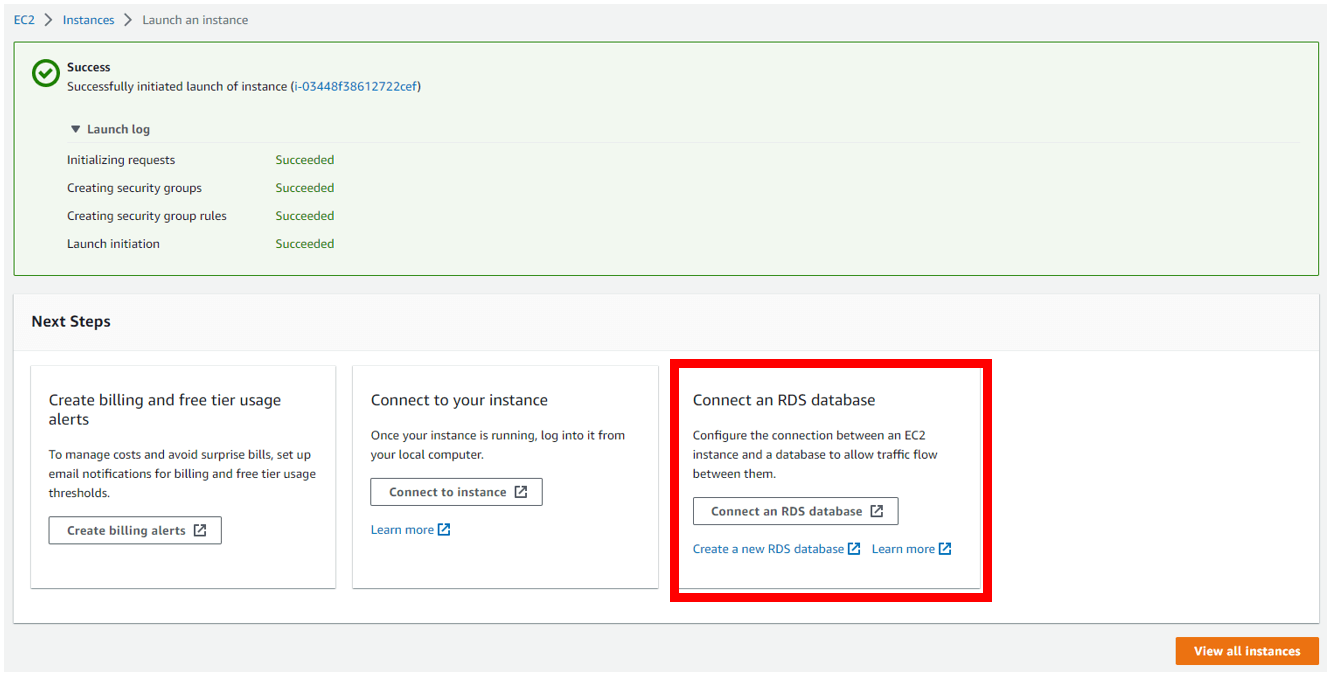Open Learn more under Connect to your instance
The width and height of the screenshot is (1333, 682).
tap(402, 530)
